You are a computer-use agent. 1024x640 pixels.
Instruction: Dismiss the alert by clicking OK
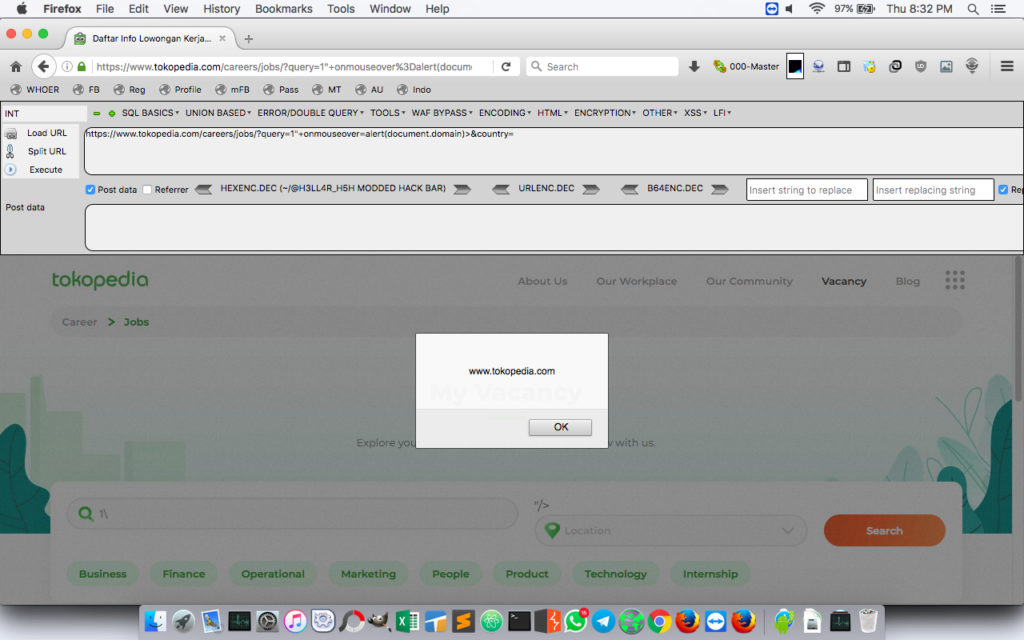click(559, 427)
